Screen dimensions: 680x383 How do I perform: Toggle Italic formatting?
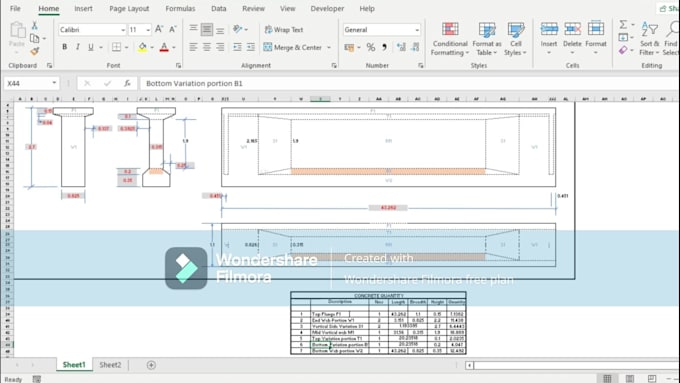[78, 47]
